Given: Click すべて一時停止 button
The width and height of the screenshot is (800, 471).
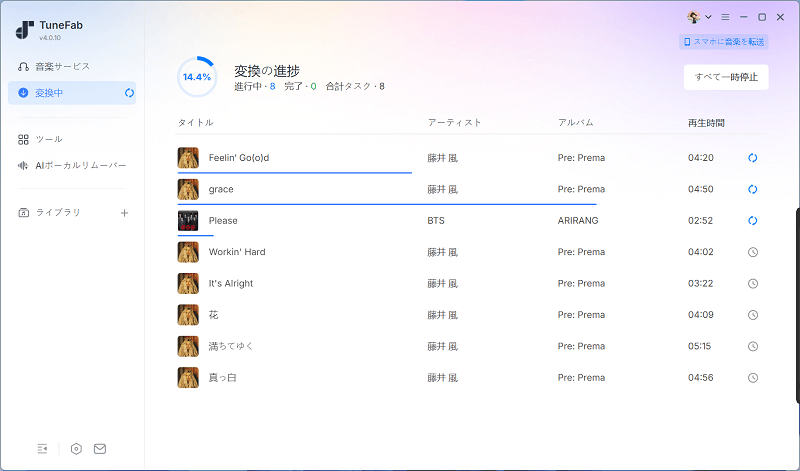Looking at the screenshot, I should [726, 77].
